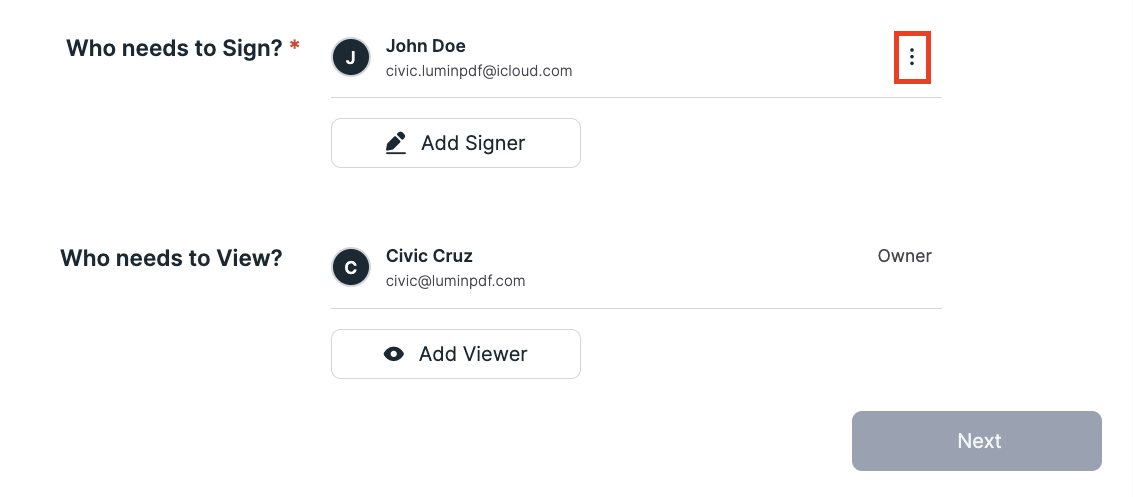Click the red required asterisk
1133x497 pixels.
pos(294,46)
